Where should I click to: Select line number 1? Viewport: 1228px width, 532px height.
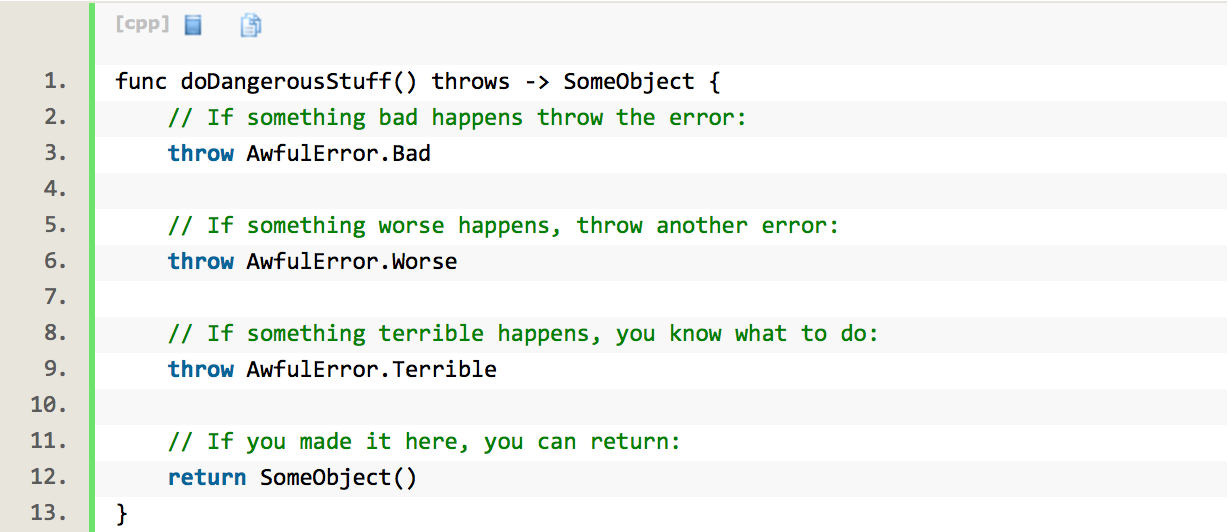(56, 81)
